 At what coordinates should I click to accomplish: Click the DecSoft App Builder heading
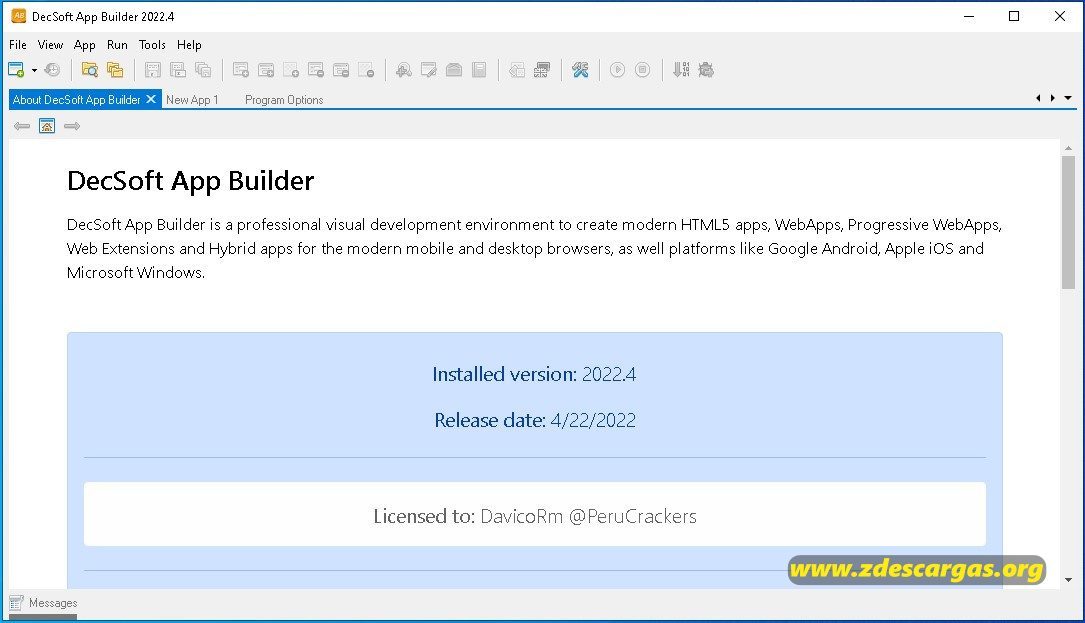pos(190,181)
